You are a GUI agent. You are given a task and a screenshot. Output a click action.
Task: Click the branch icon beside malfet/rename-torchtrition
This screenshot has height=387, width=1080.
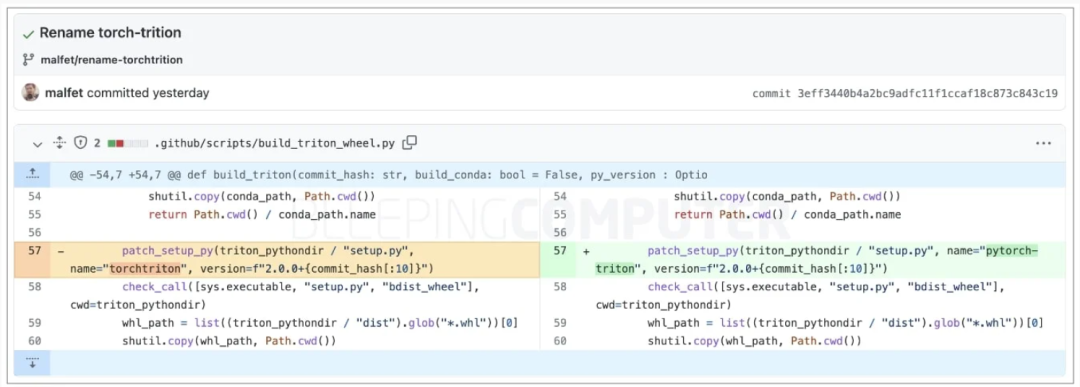coord(28,60)
